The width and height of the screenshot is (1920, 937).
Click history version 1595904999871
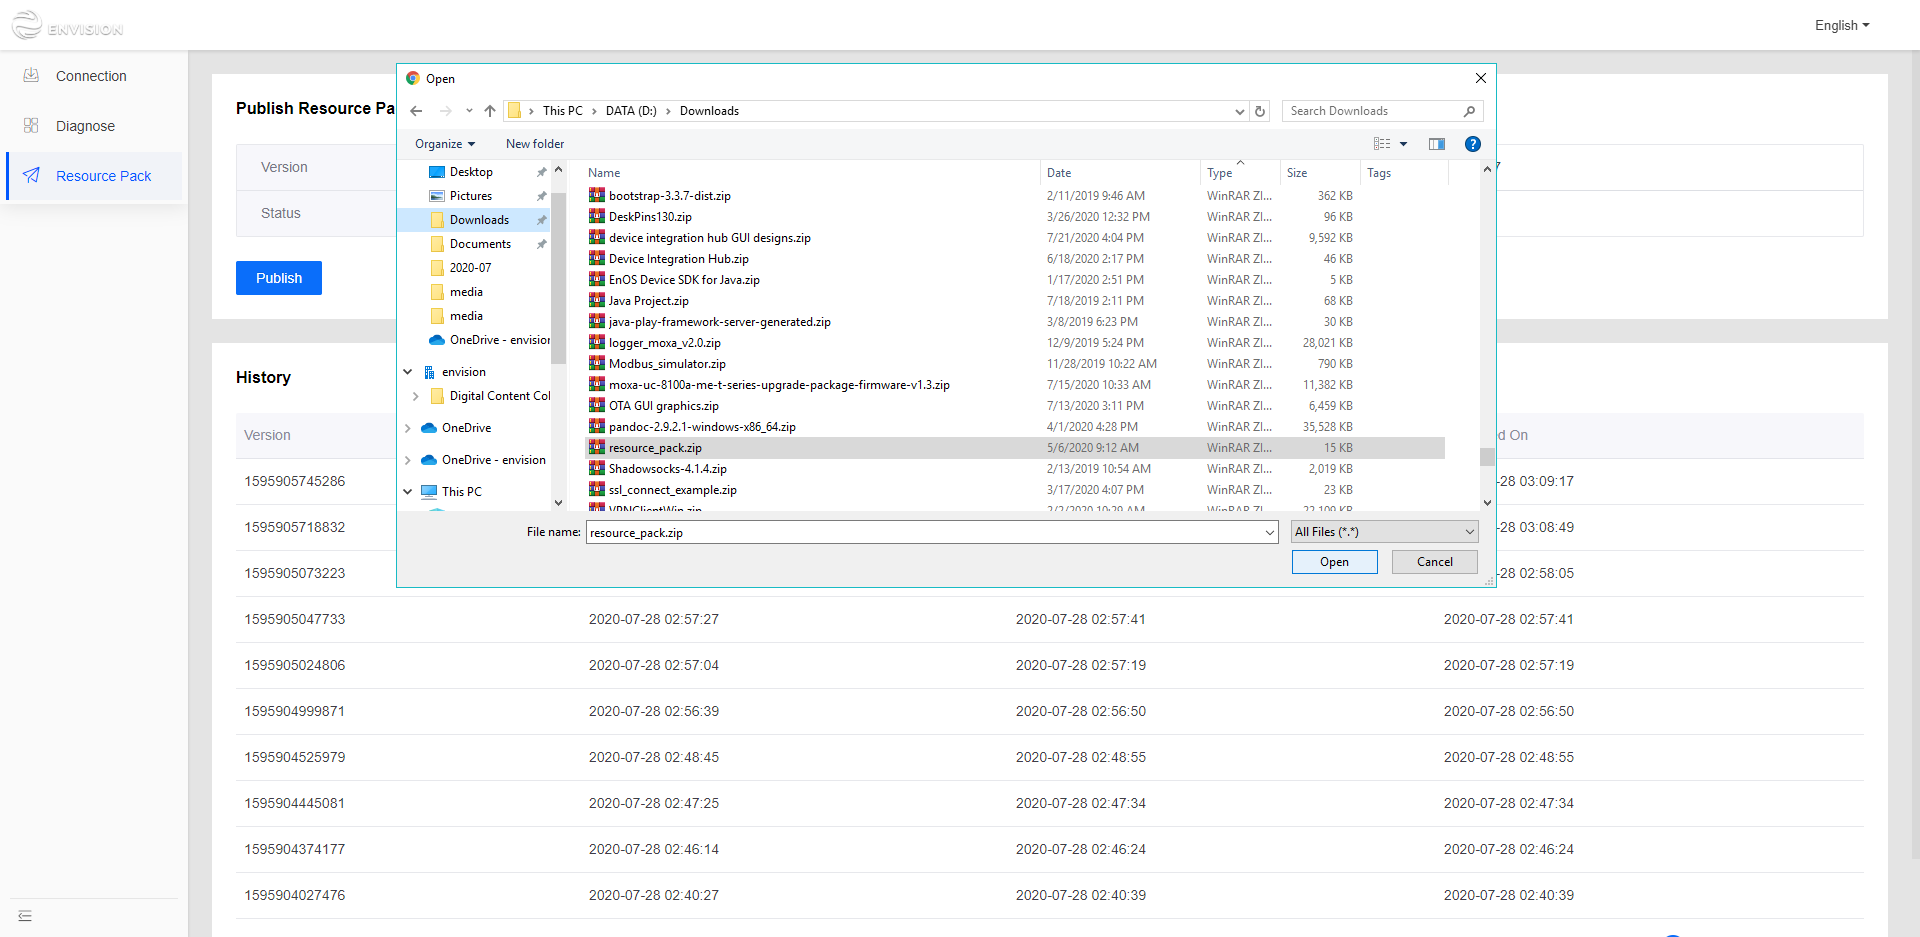pyautogui.click(x=295, y=711)
